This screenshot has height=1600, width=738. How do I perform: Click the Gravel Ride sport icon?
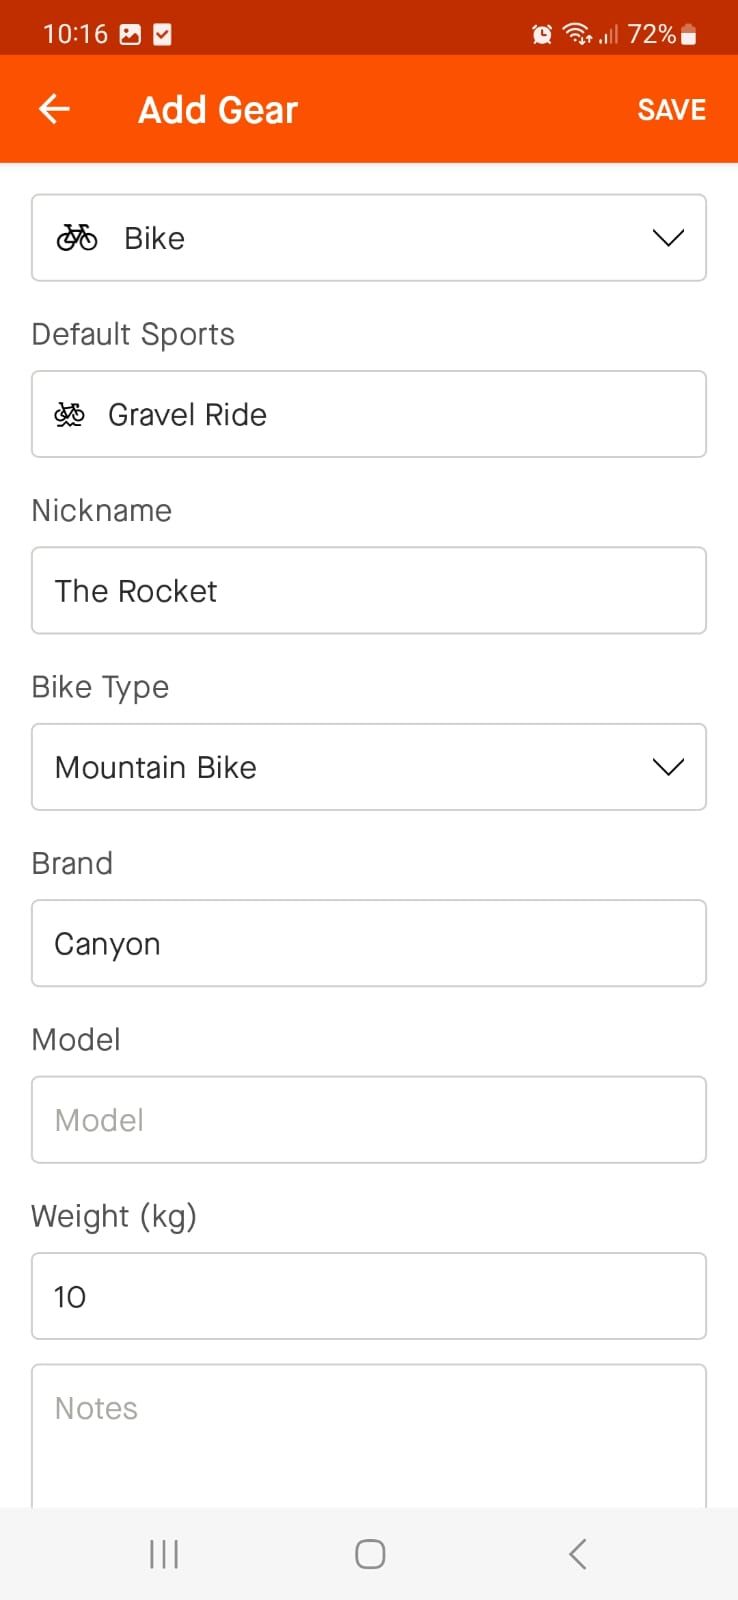coord(70,415)
